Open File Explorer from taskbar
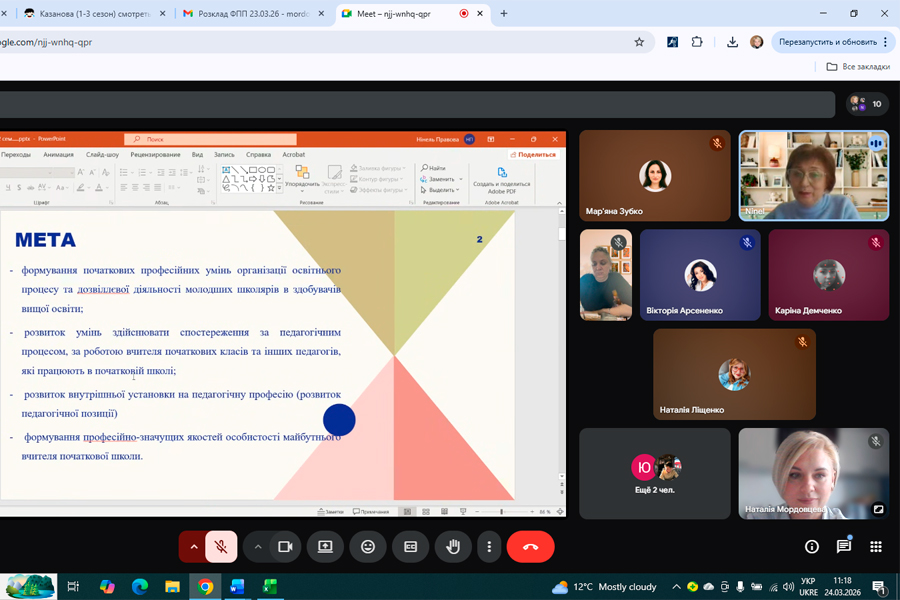900x600 pixels. coord(172,586)
